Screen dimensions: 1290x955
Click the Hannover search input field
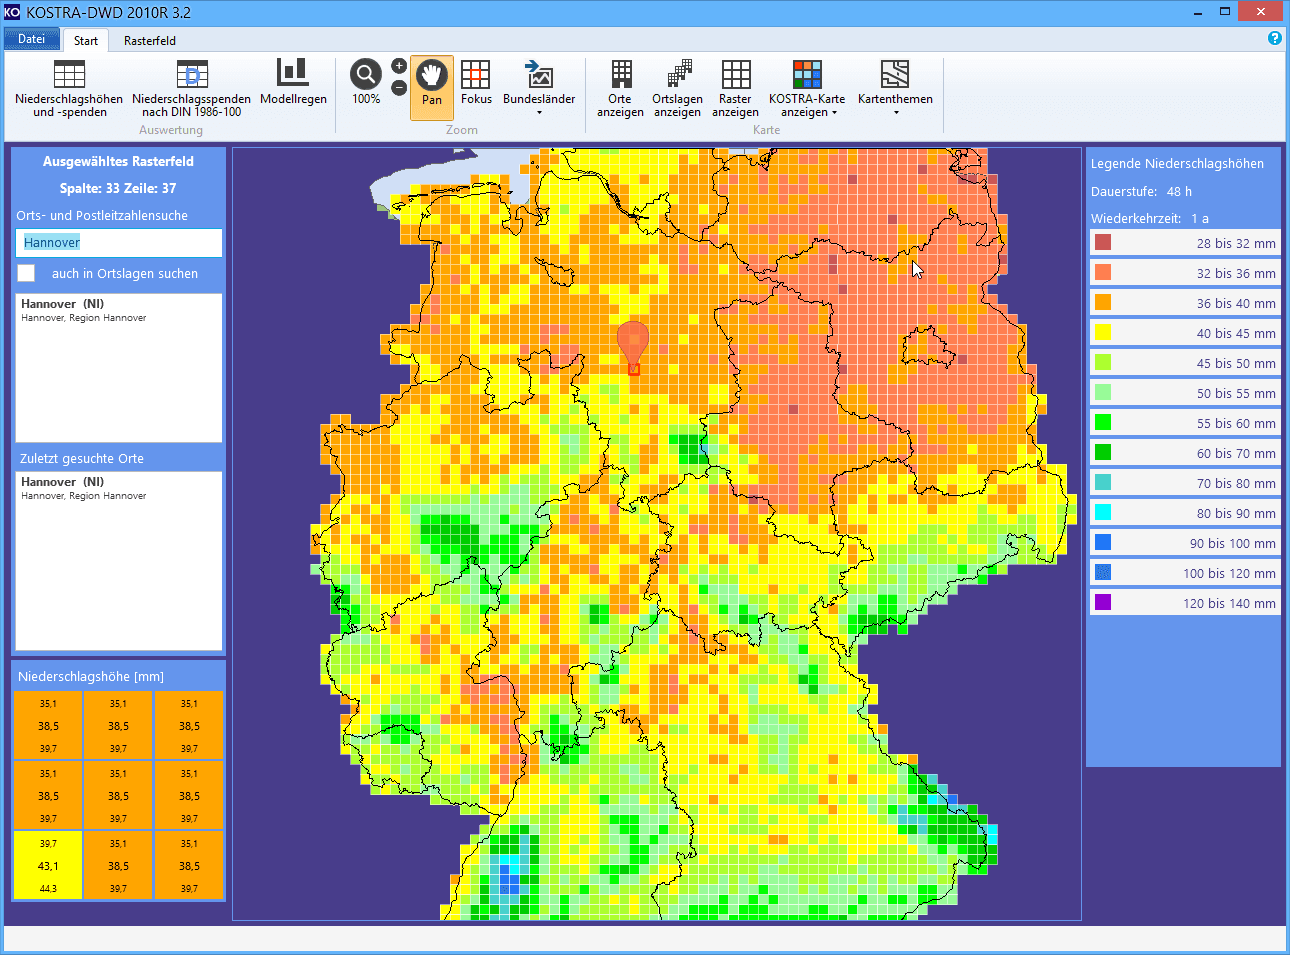click(119, 243)
